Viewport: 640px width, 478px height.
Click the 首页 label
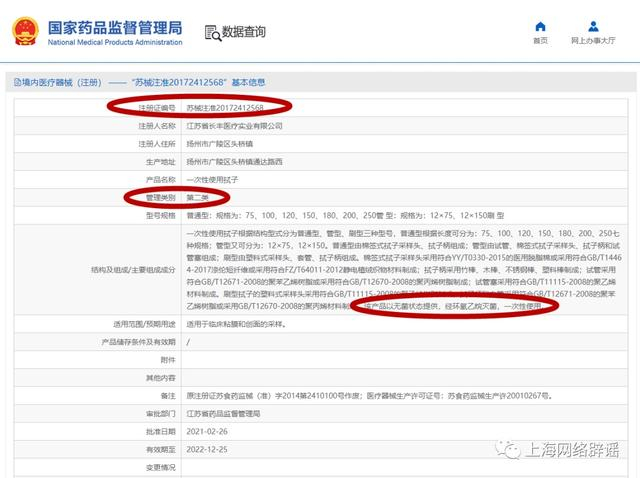click(x=540, y=40)
